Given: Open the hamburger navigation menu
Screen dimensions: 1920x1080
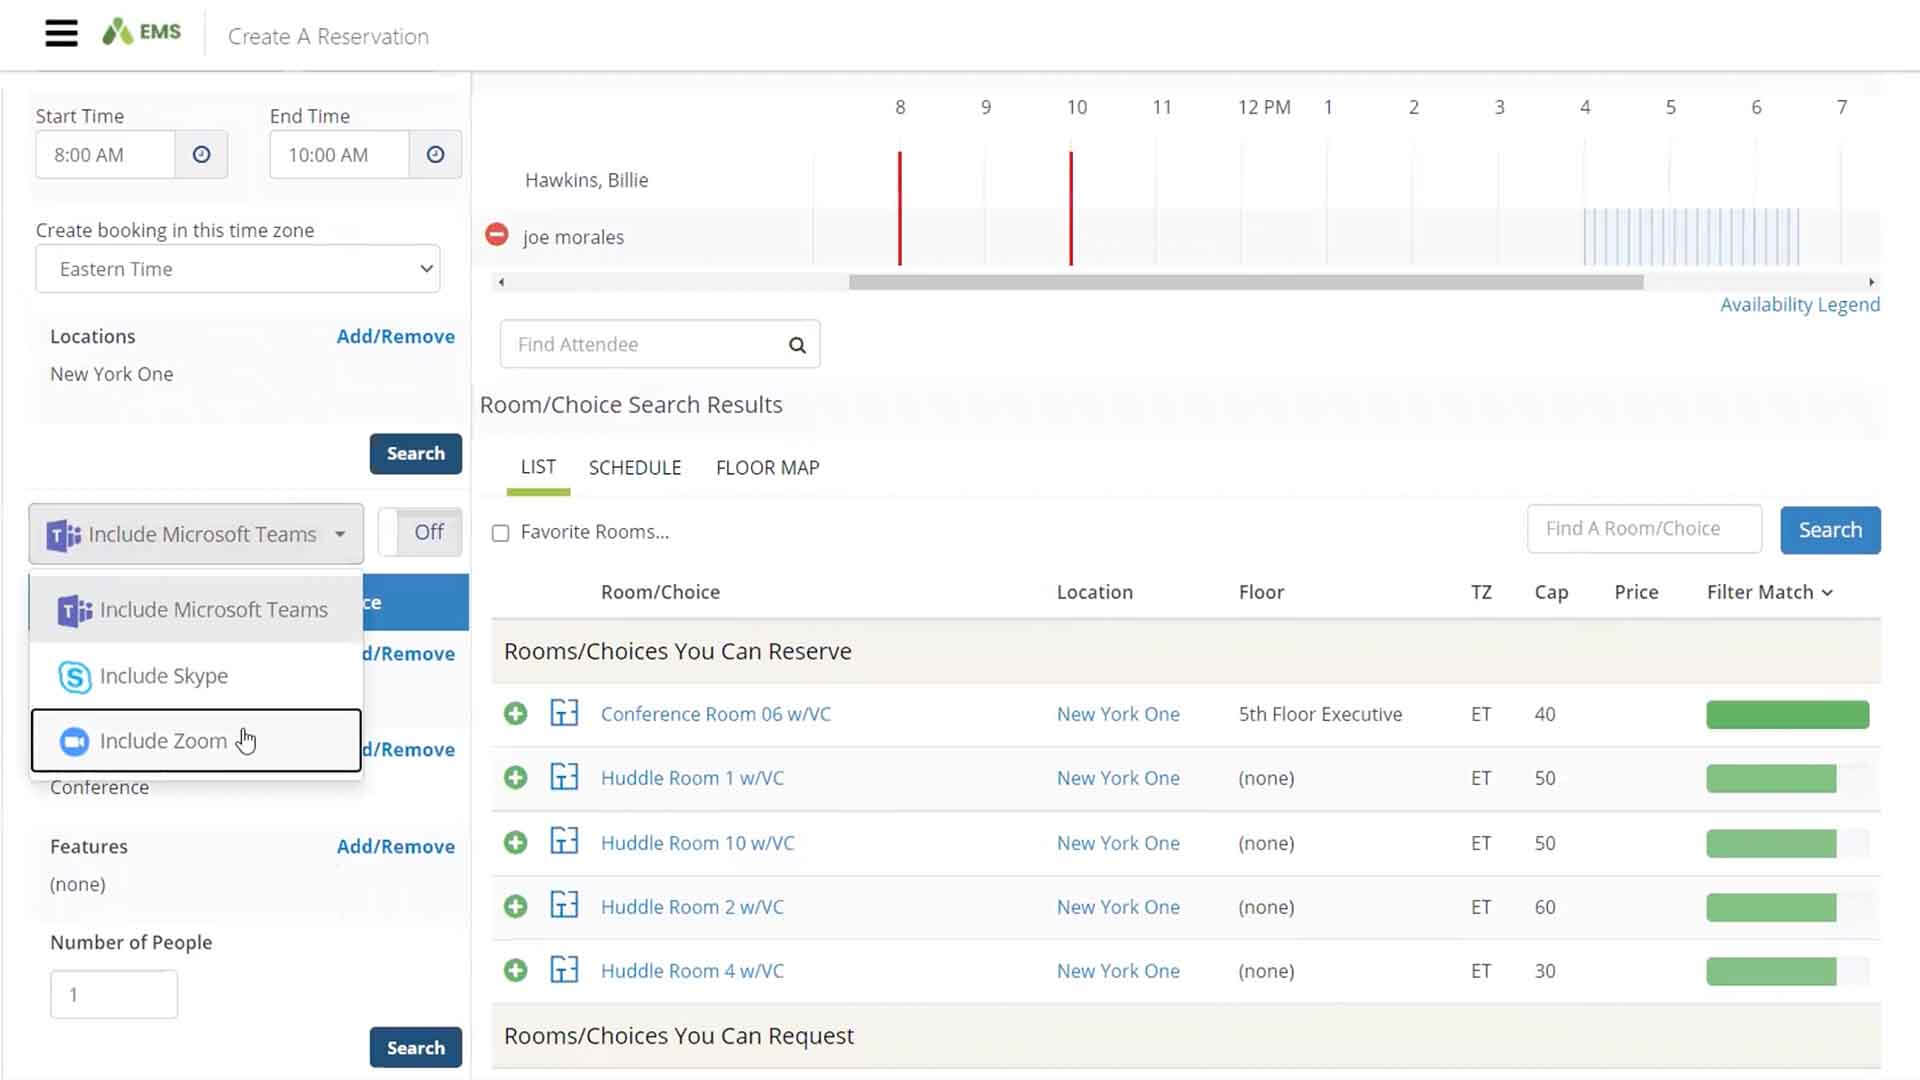Looking at the screenshot, I should [x=61, y=32].
